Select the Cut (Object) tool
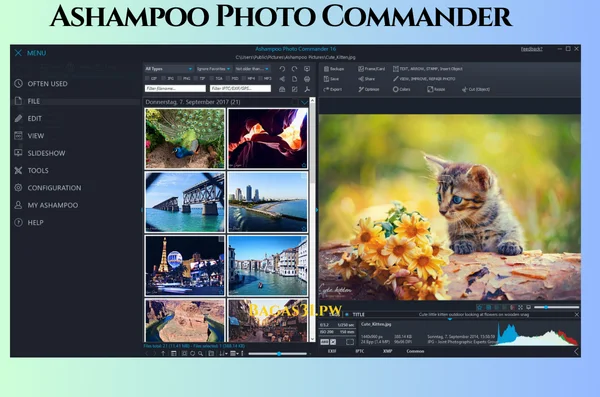The image size is (600, 397). tap(476, 89)
